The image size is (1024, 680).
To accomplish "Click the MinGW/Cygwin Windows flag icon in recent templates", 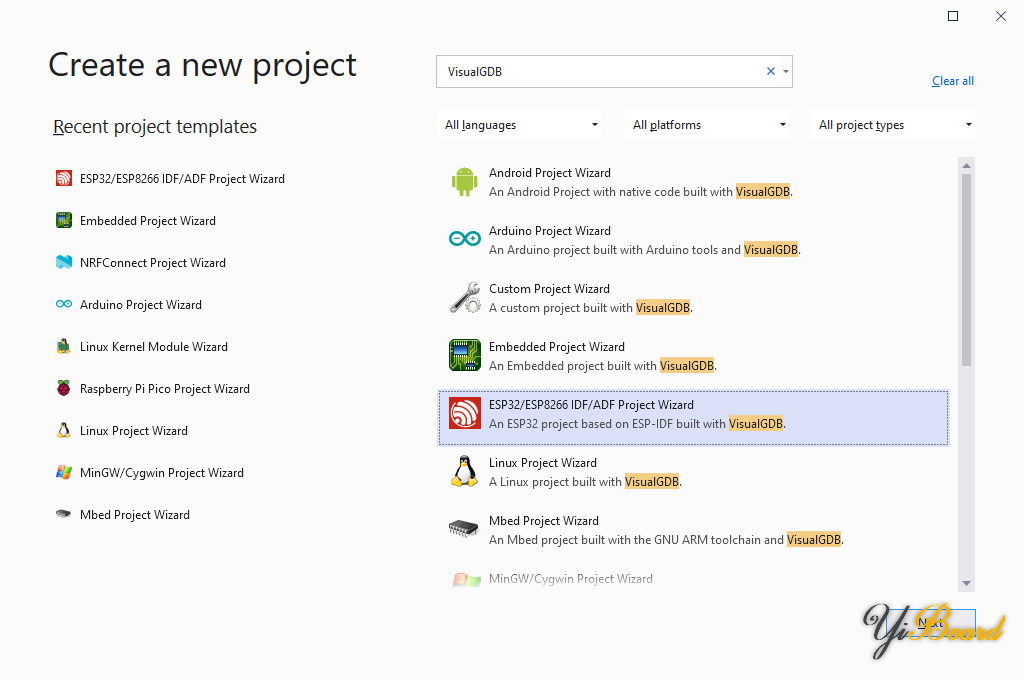I will [x=63, y=472].
